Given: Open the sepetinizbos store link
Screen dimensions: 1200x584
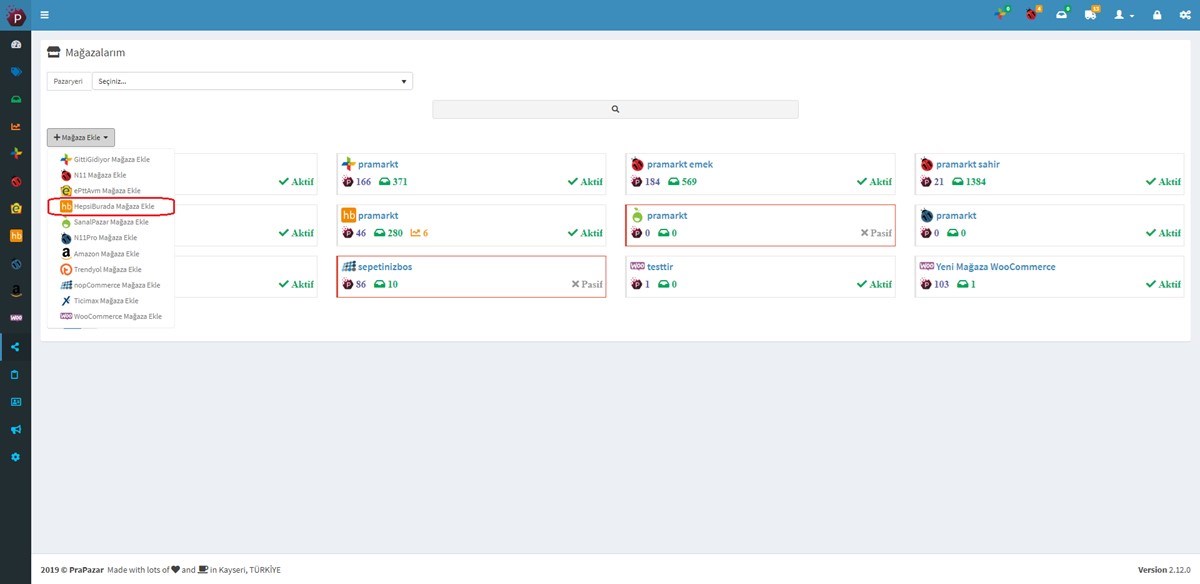Looking at the screenshot, I should [385, 267].
